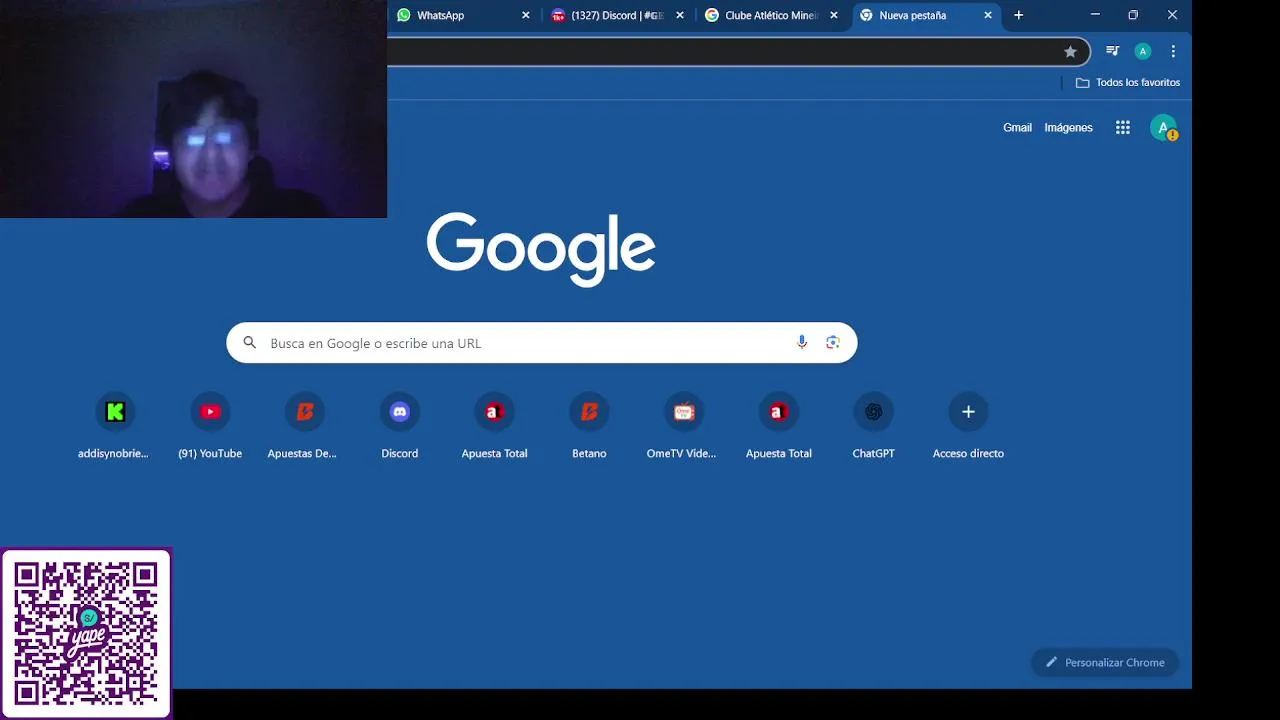Image resolution: width=1280 pixels, height=720 pixels.
Task: Click the Personalizar Chrome button
Action: tap(1105, 662)
